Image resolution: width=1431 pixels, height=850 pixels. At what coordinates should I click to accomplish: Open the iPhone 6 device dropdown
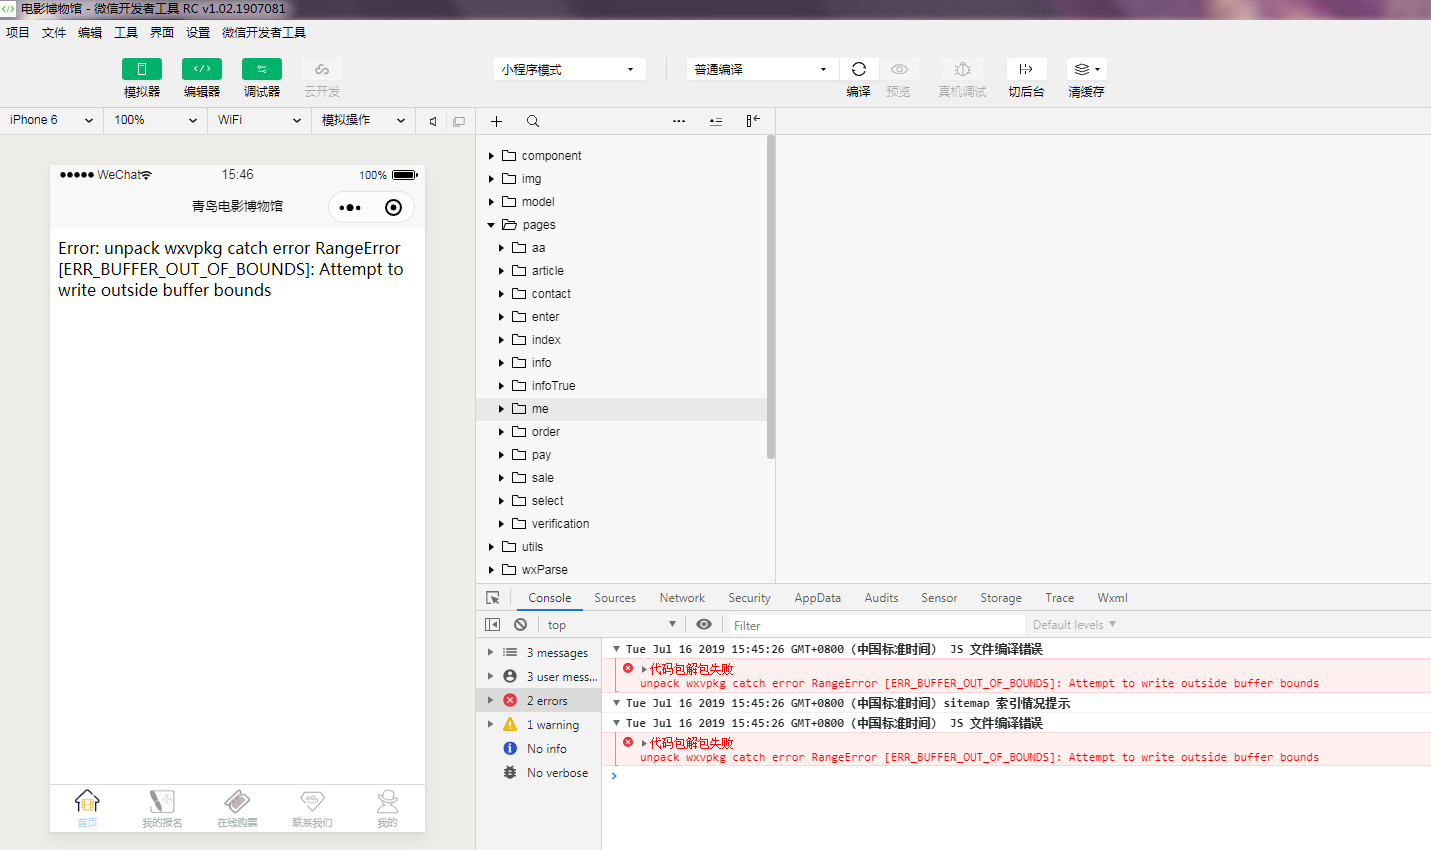(x=51, y=120)
